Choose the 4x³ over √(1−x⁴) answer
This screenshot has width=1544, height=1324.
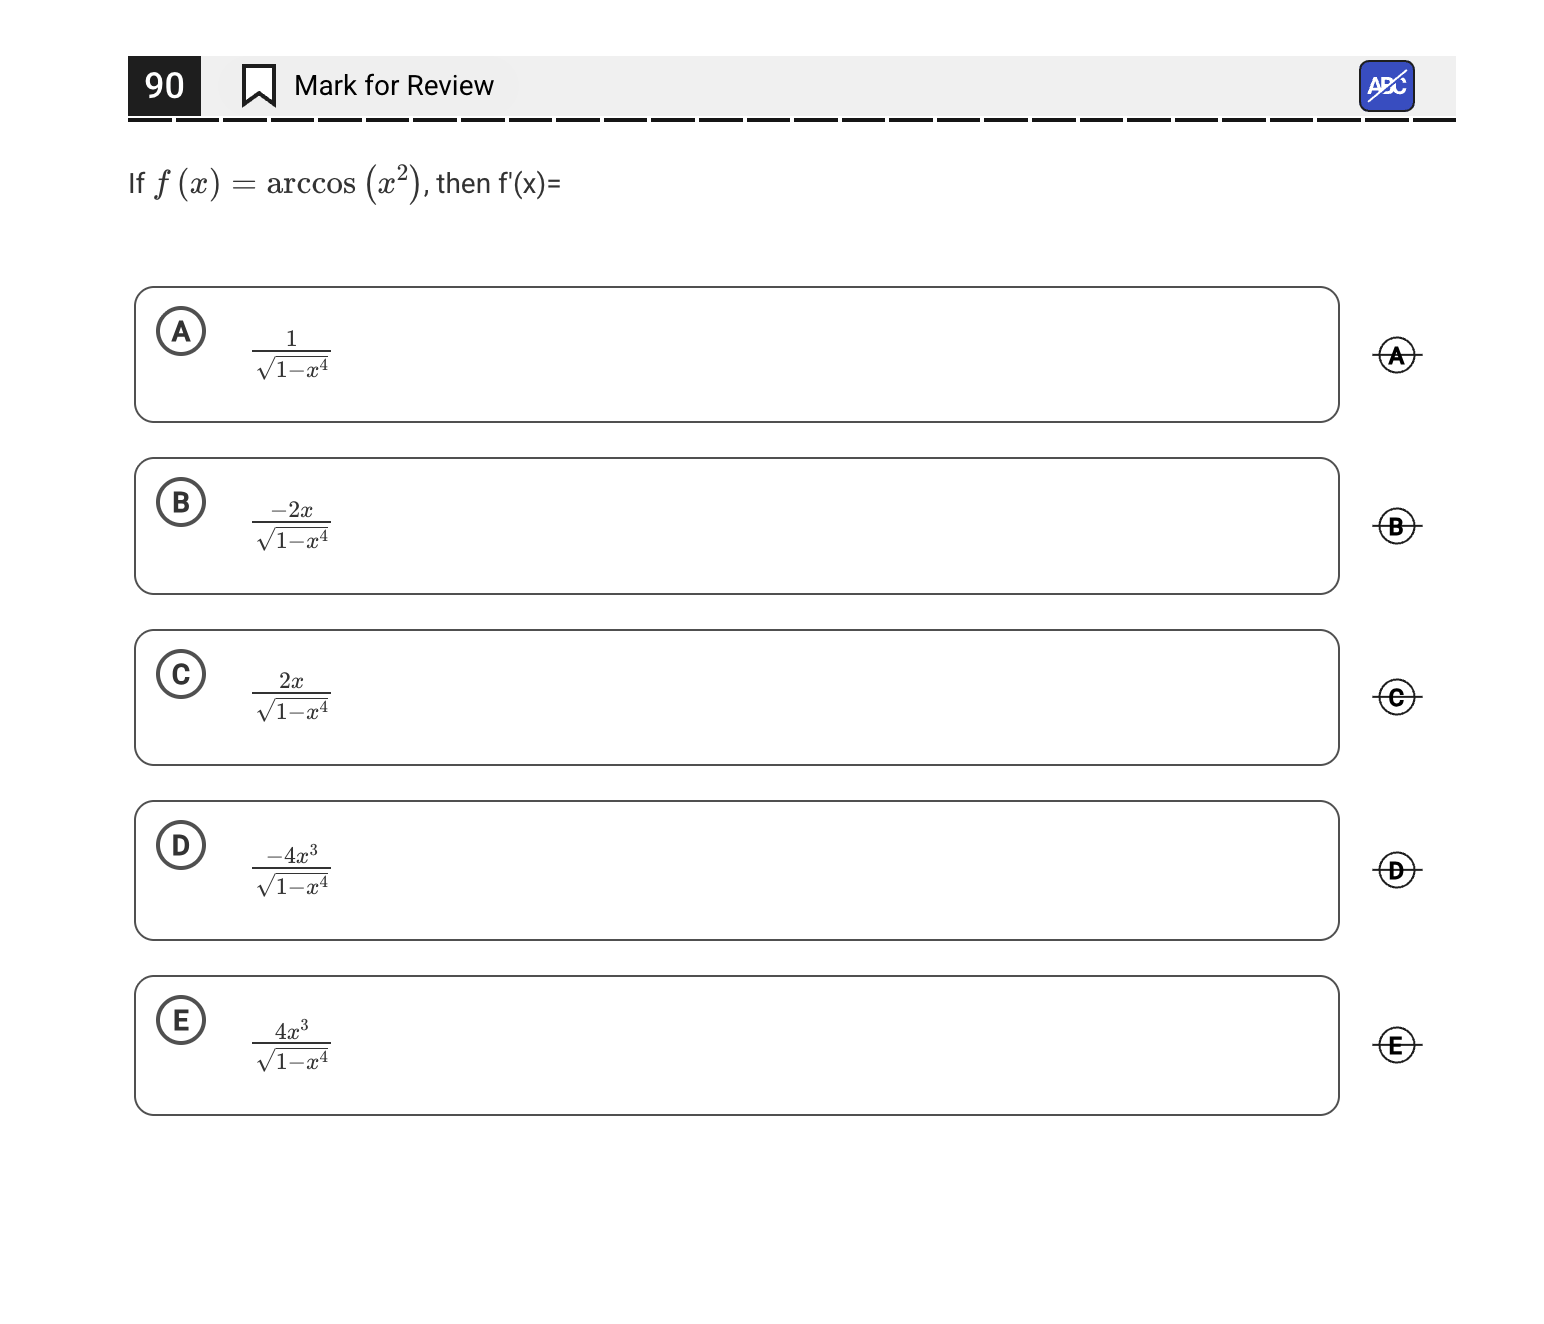pos(291,1046)
